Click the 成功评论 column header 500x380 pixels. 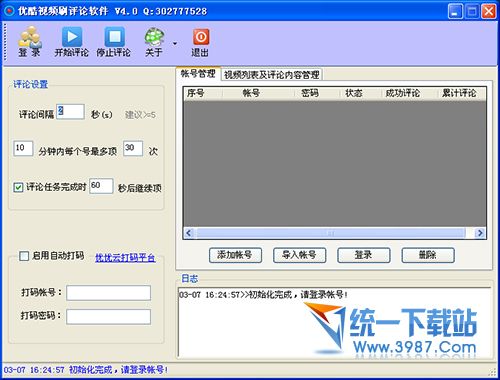[410, 93]
